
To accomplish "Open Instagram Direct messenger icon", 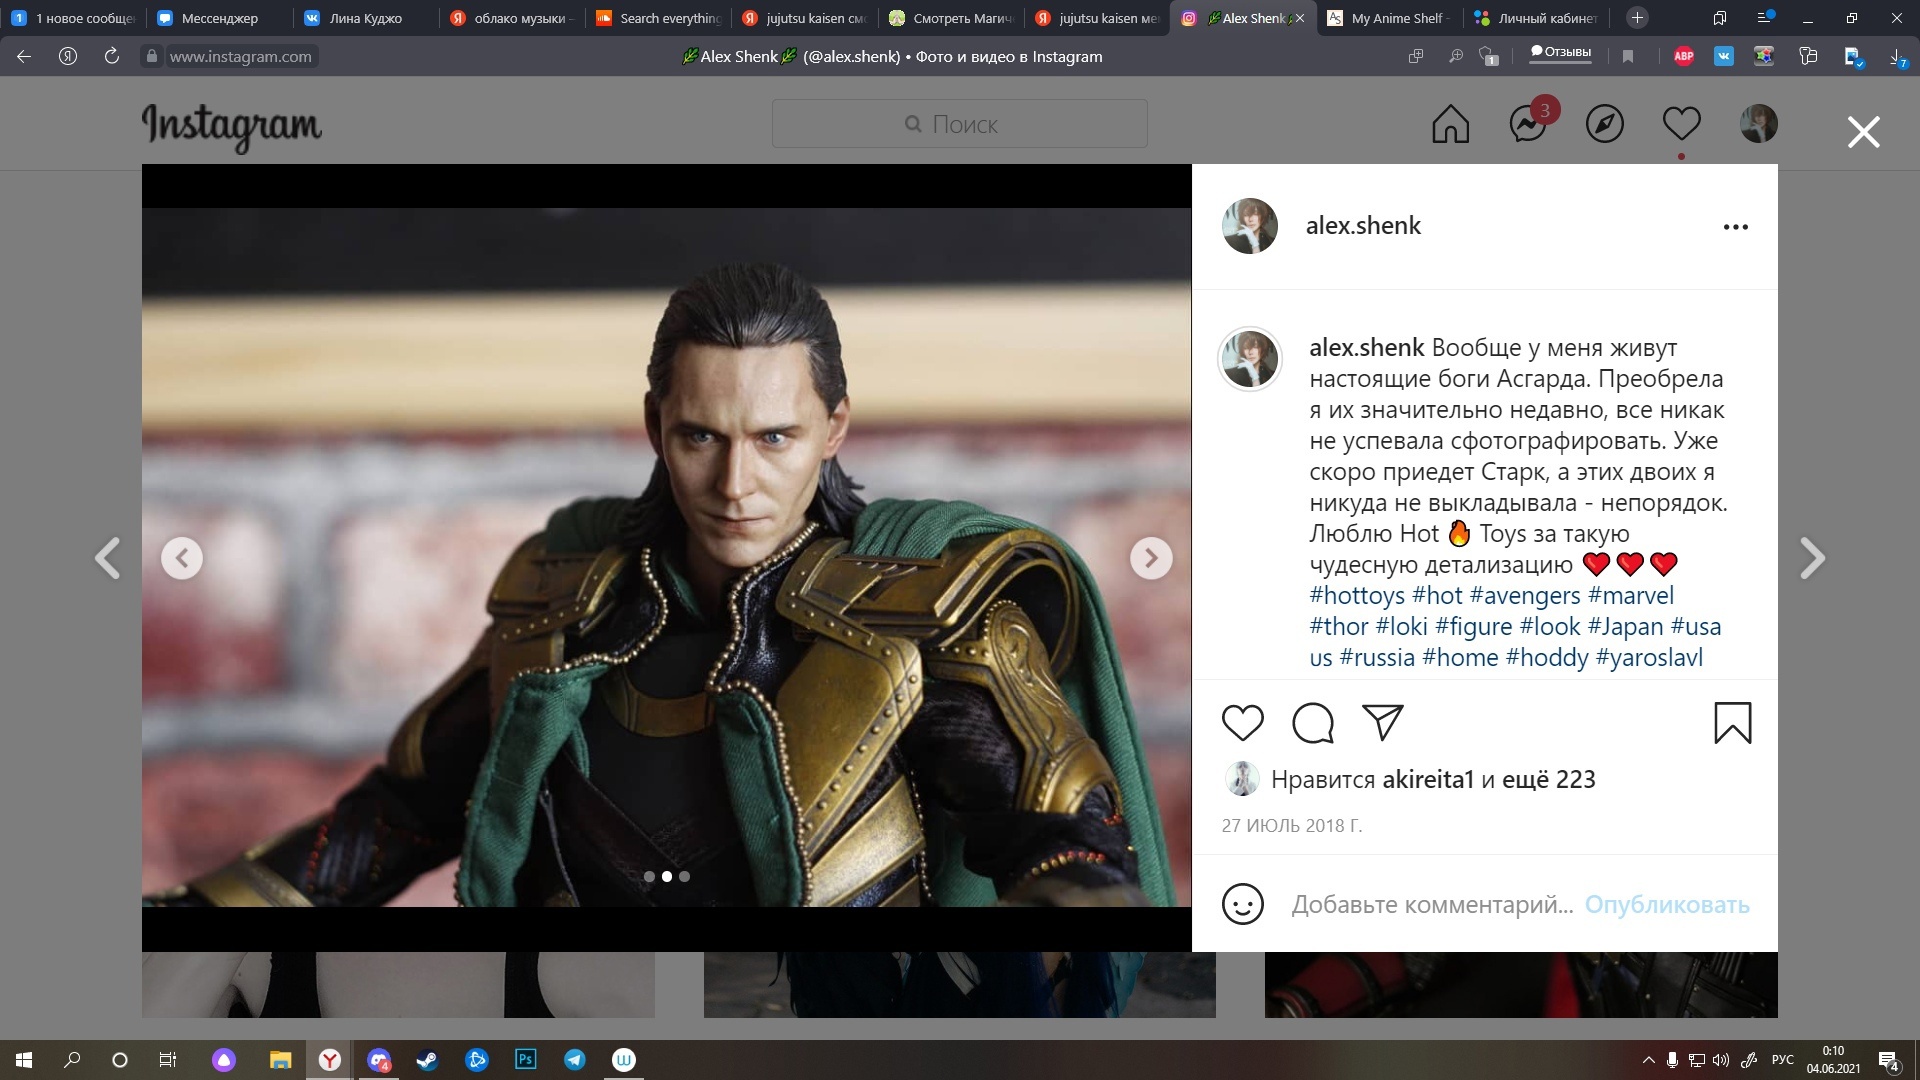I will (1528, 124).
